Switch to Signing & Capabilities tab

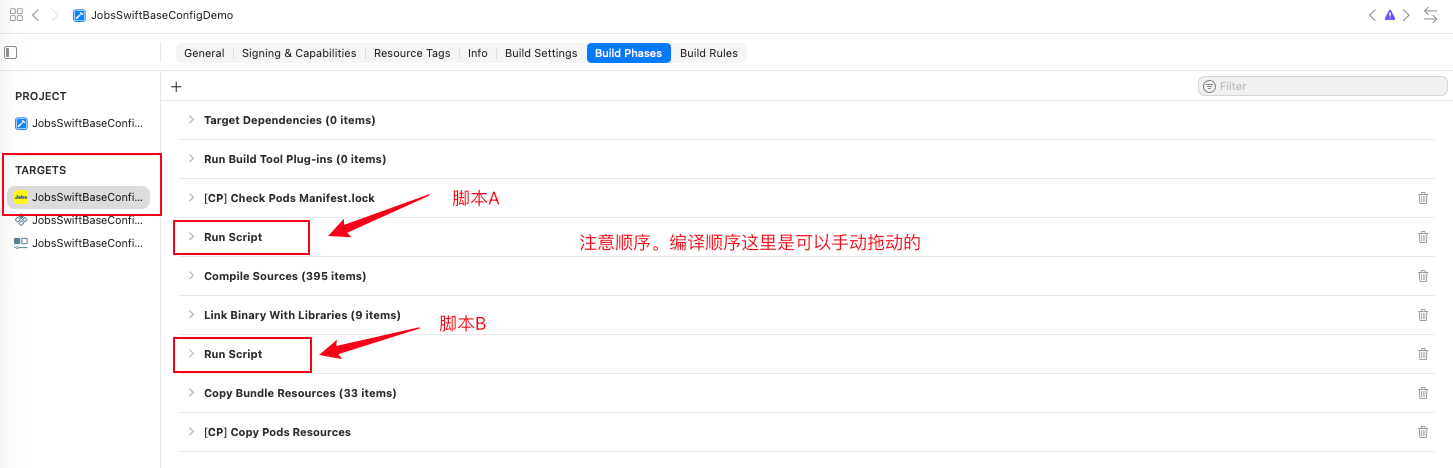(299, 53)
